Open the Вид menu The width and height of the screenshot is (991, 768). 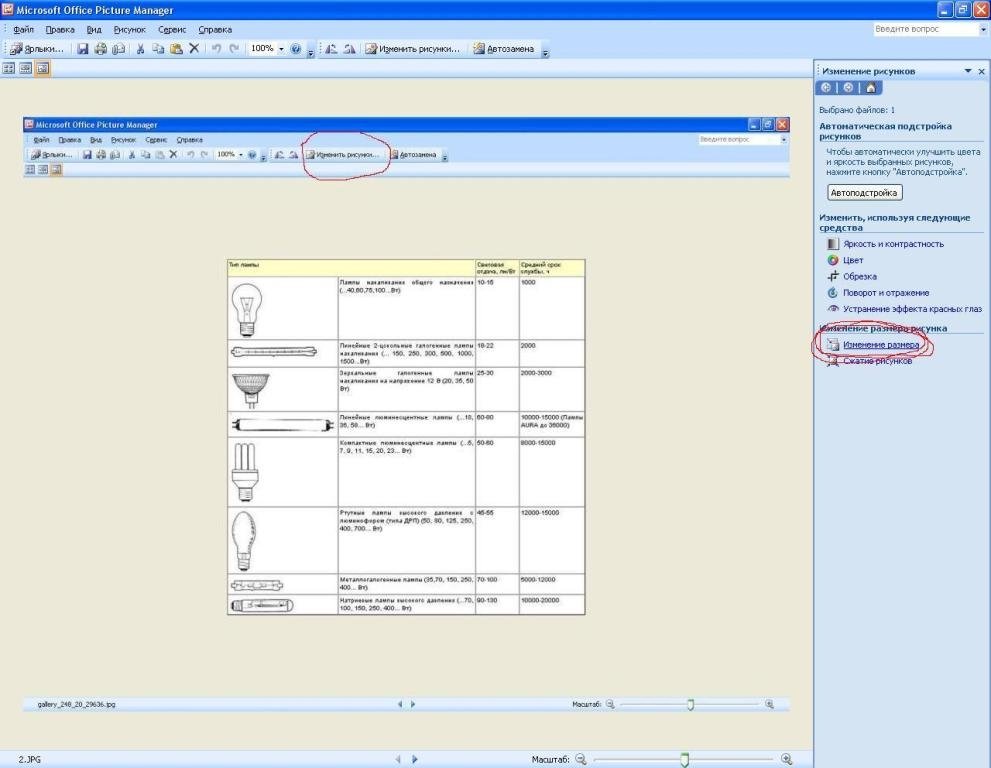[94, 30]
